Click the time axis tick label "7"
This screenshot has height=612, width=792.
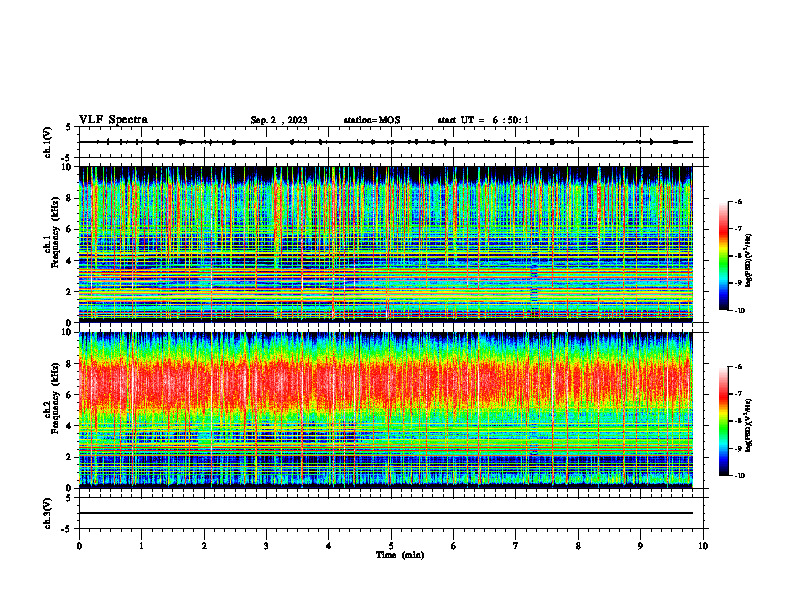pyautogui.click(x=516, y=546)
